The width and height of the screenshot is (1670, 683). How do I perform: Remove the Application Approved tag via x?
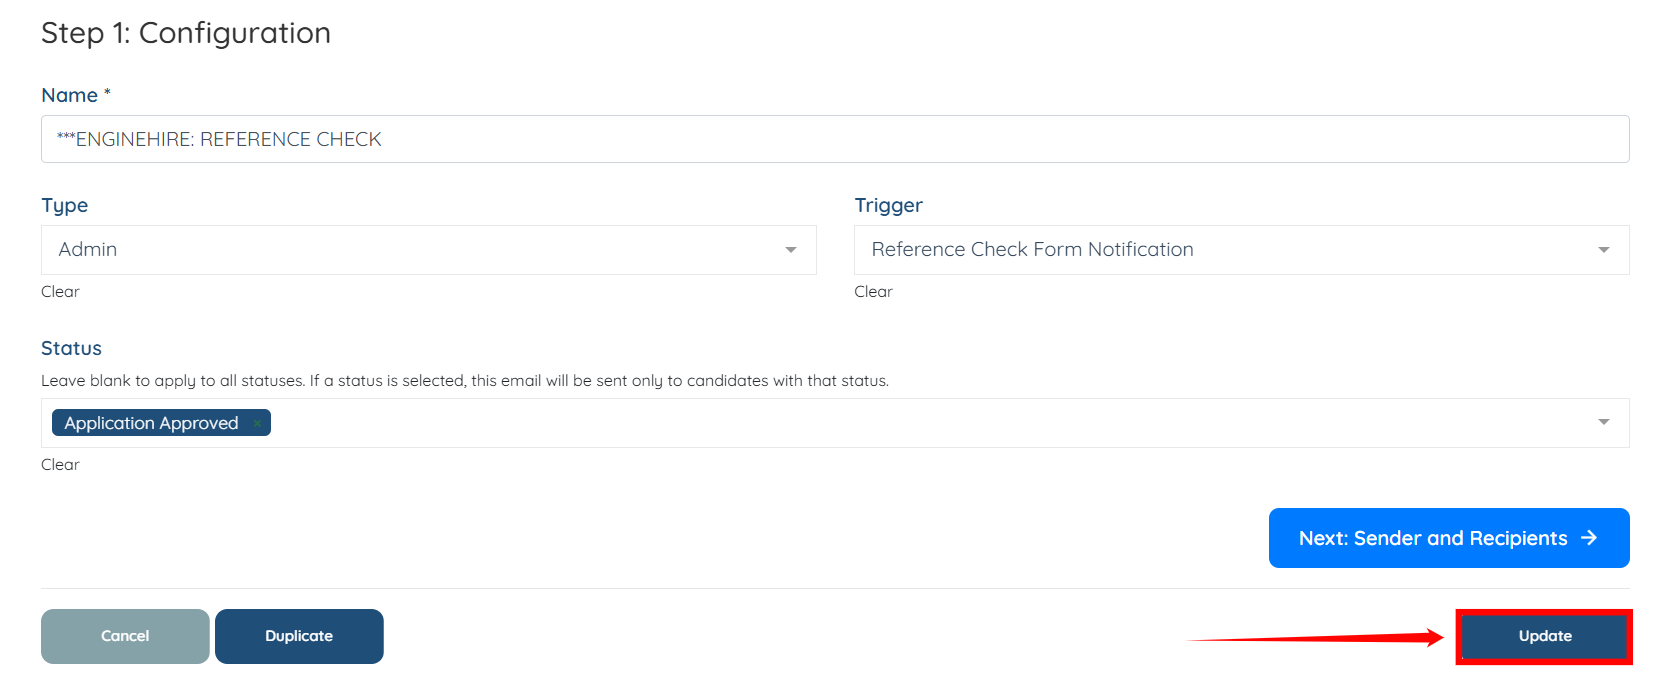(x=257, y=424)
